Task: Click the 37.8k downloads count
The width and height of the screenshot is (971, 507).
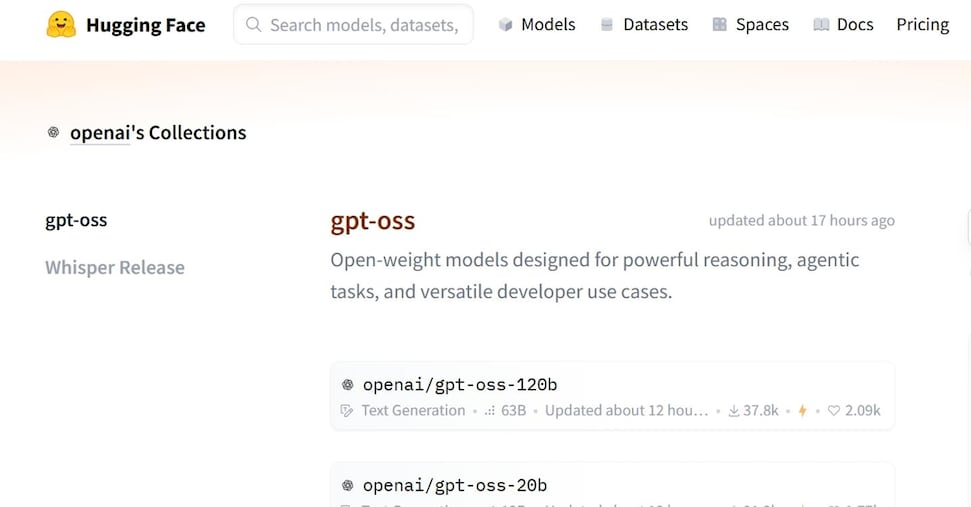Action: (x=760, y=410)
